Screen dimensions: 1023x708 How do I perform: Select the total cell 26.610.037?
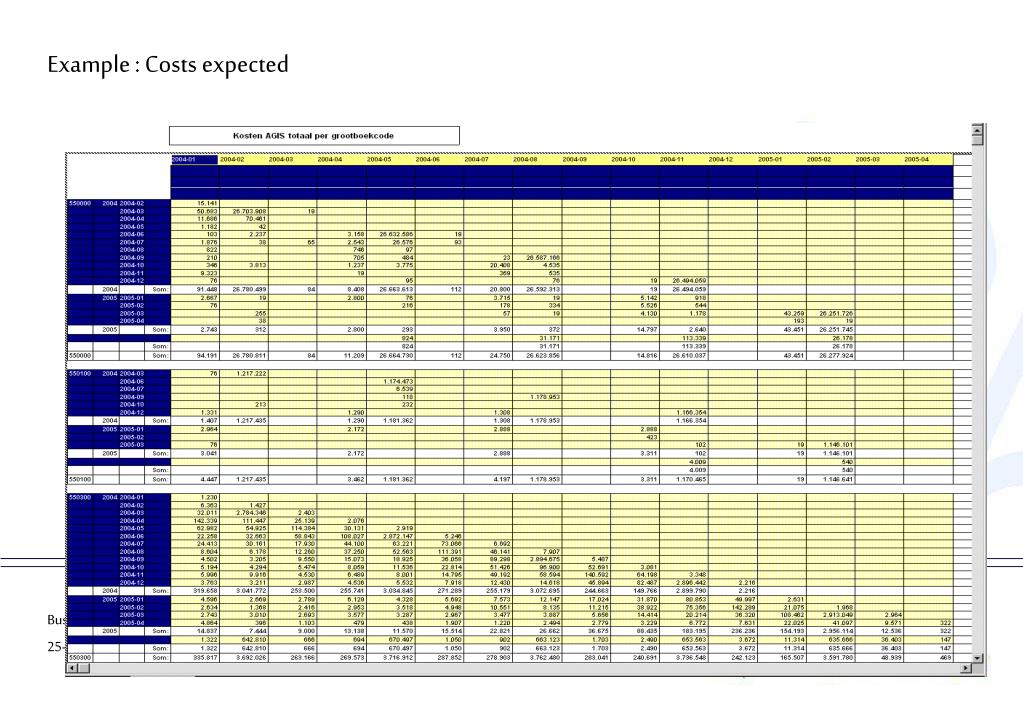pyautogui.click(x=684, y=356)
